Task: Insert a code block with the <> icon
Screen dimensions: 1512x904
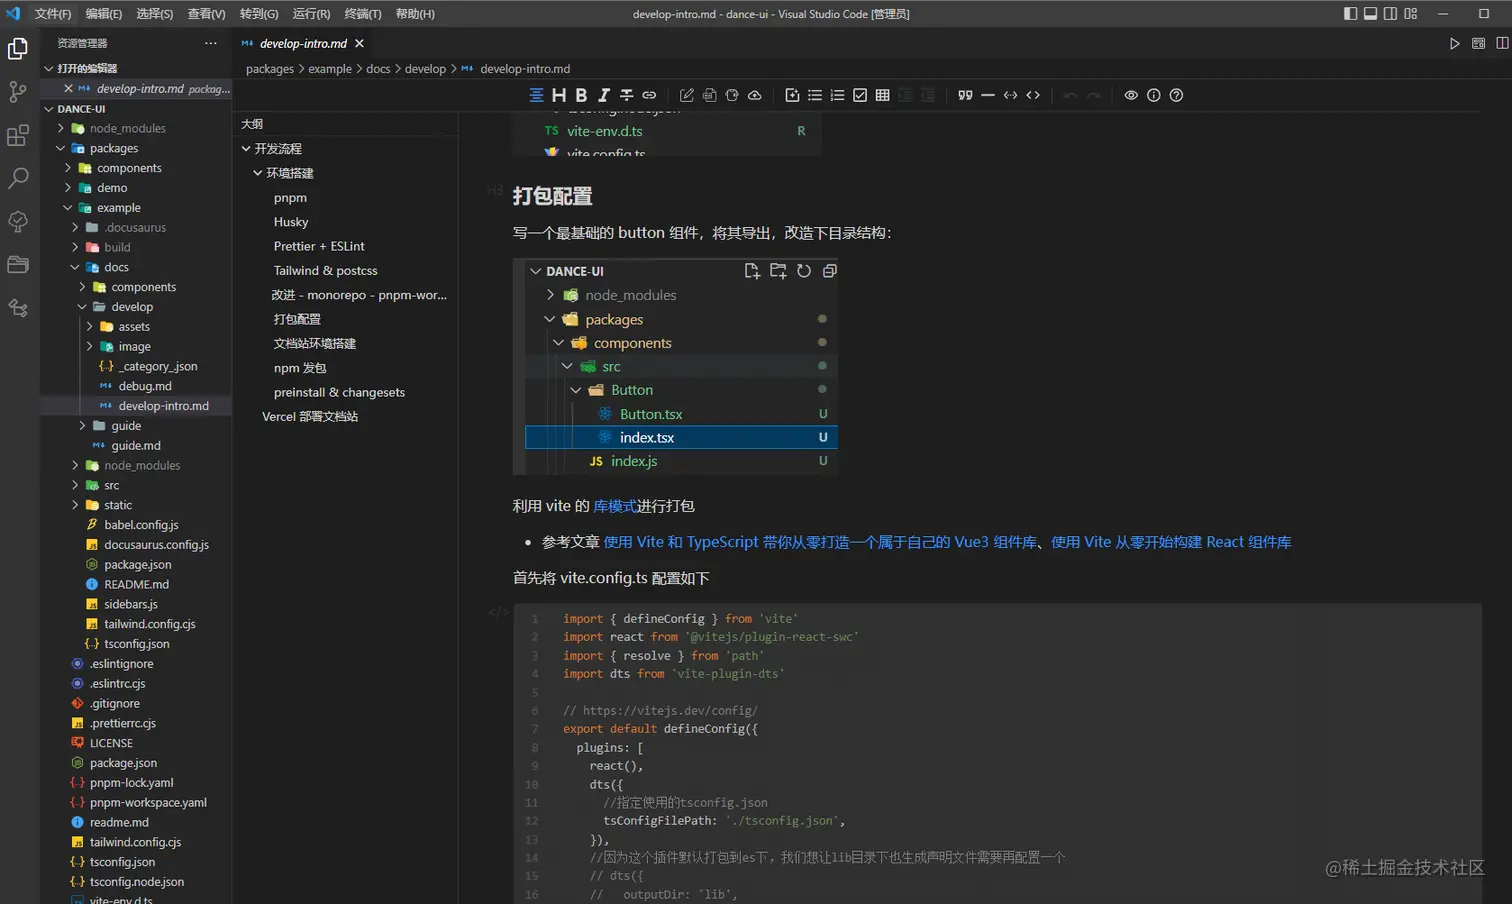Action: click(1033, 95)
